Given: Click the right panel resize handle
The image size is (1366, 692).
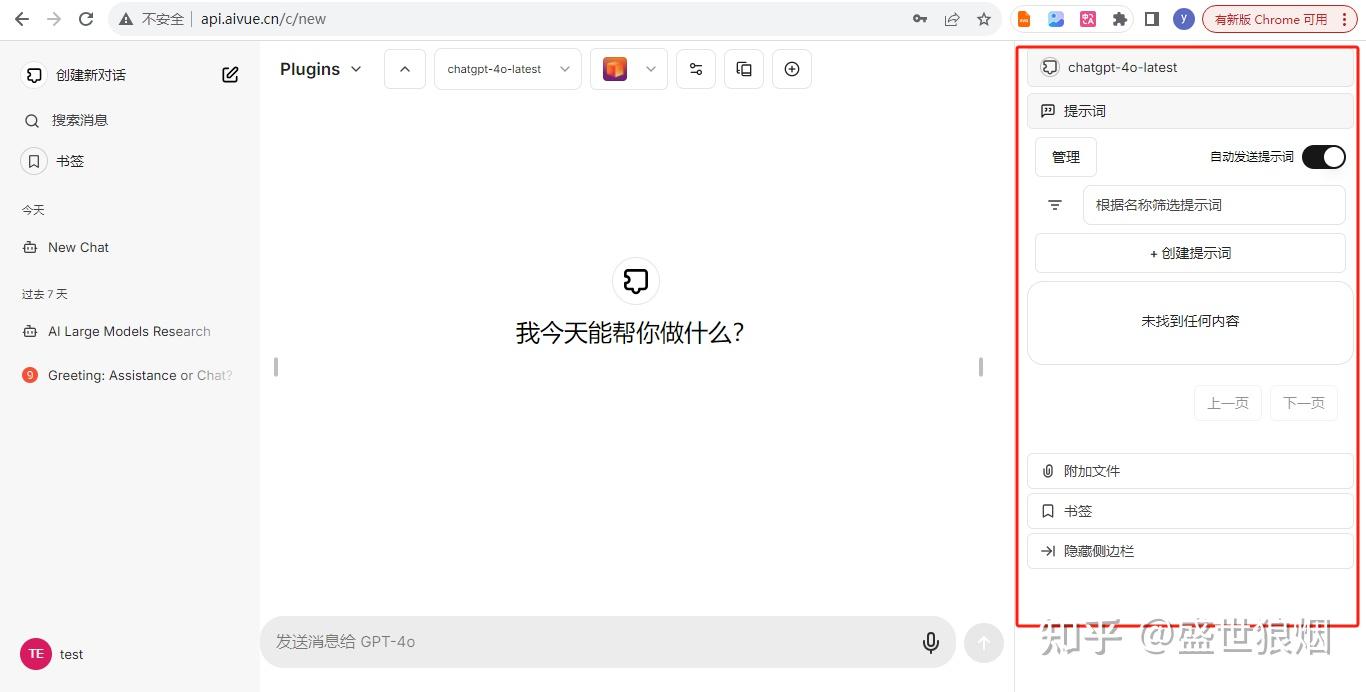Looking at the screenshot, I should [x=981, y=367].
